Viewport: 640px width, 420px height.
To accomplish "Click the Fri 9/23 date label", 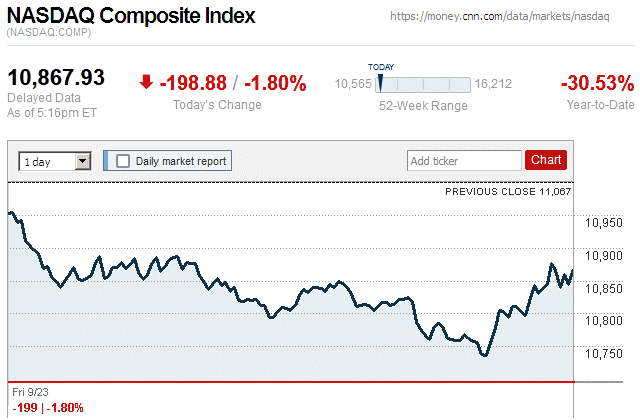I will click(31, 391).
